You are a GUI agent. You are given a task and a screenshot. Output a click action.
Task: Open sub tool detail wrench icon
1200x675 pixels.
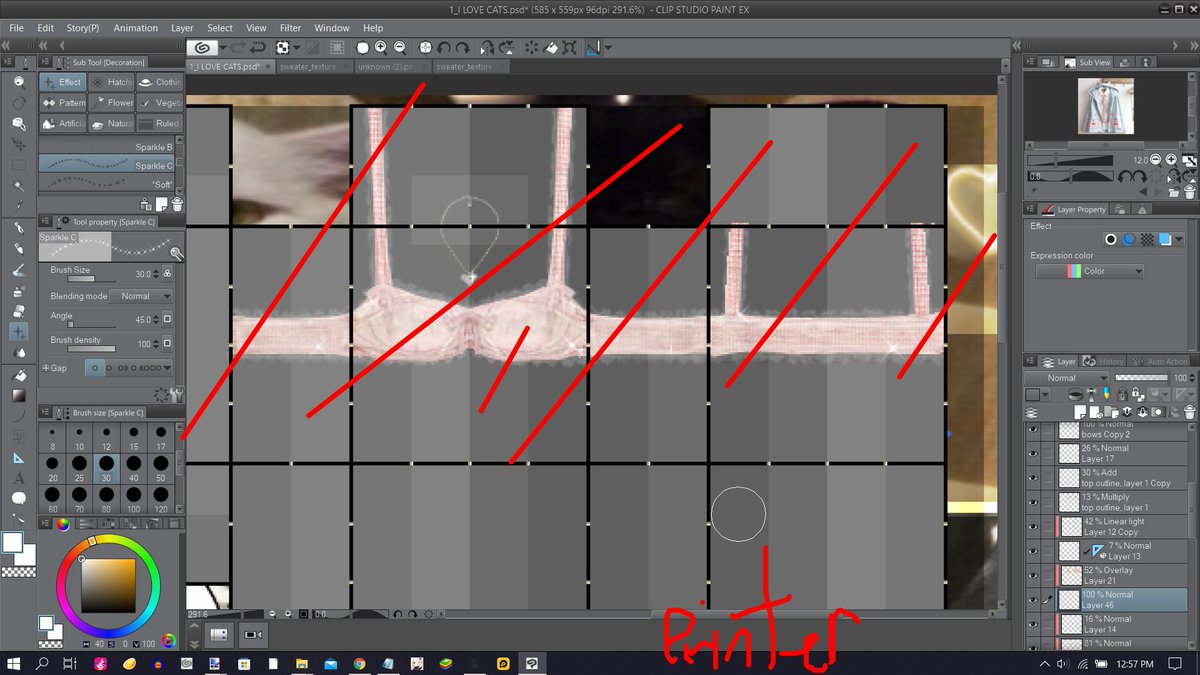coord(176,394)
